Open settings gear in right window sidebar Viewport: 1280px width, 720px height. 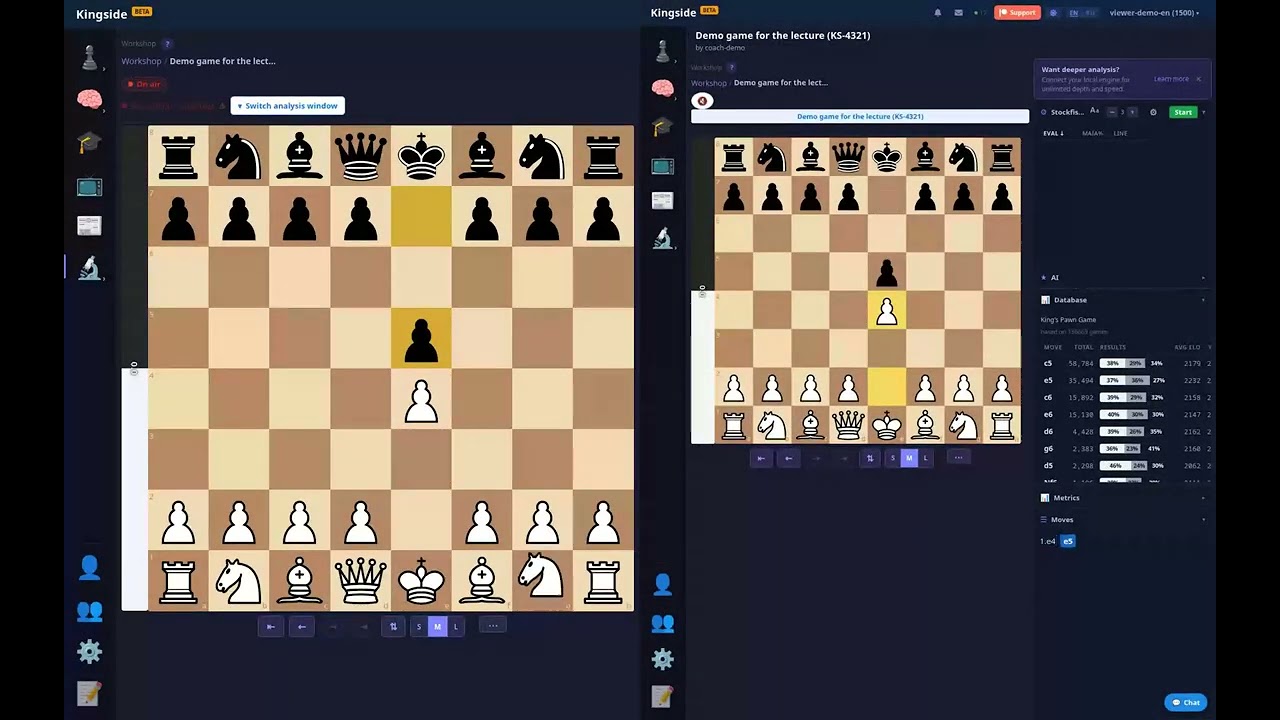(662, 659)
